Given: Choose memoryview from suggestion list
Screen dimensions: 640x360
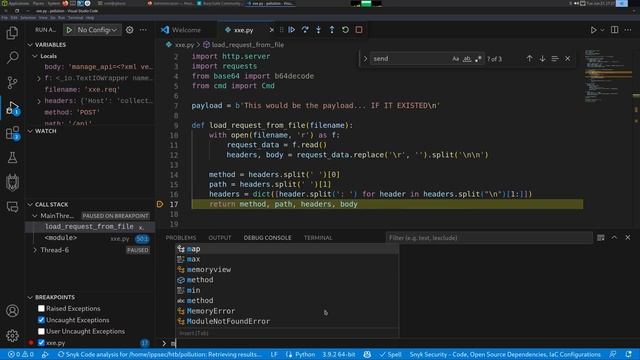Looking at the screenshot, I should click(287, 269).
